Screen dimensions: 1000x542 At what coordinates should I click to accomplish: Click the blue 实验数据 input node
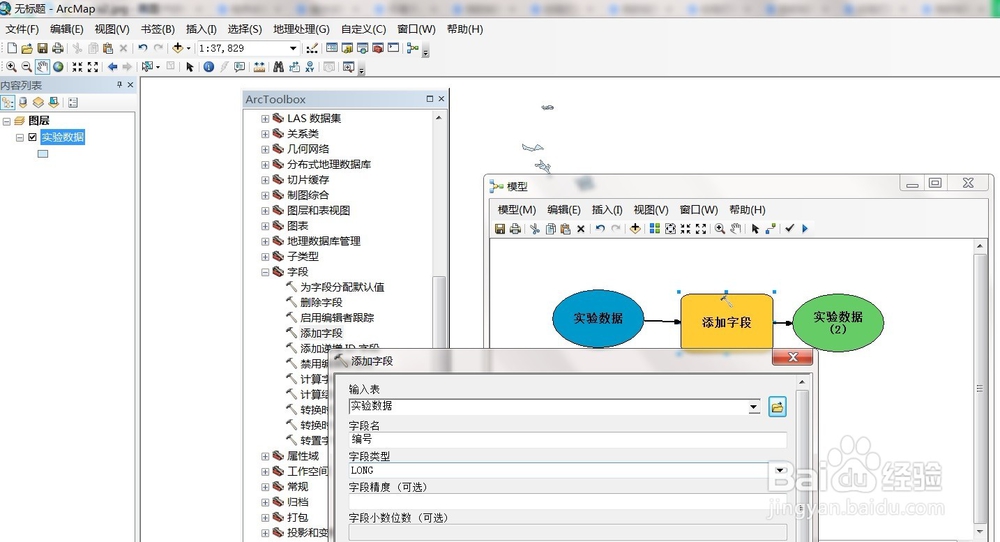pyautogui.click(x=598, y=318)
